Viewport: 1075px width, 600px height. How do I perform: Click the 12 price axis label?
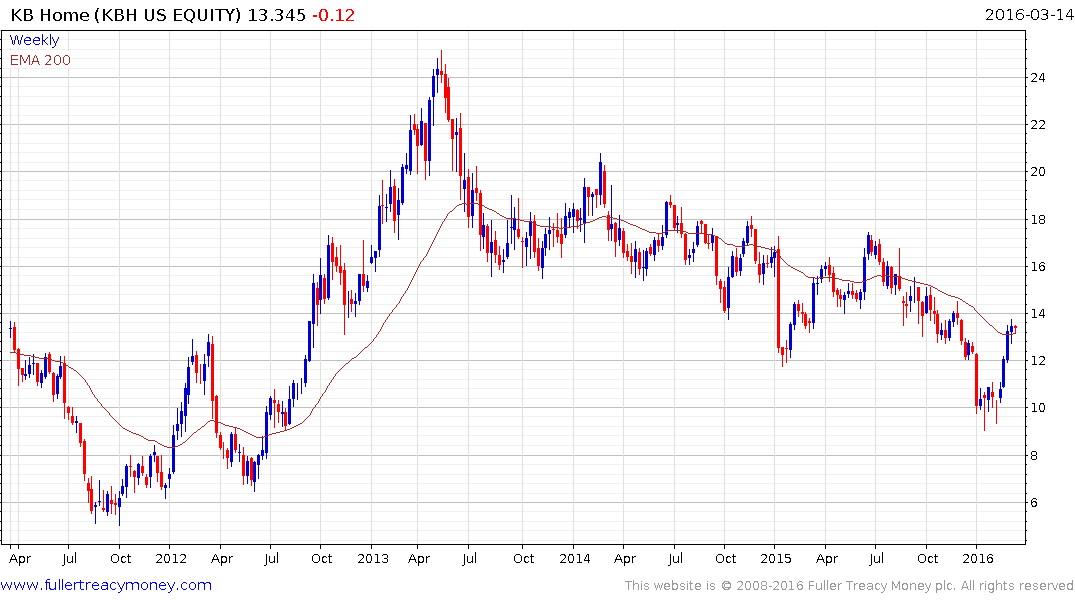[x=1037, y=361]
